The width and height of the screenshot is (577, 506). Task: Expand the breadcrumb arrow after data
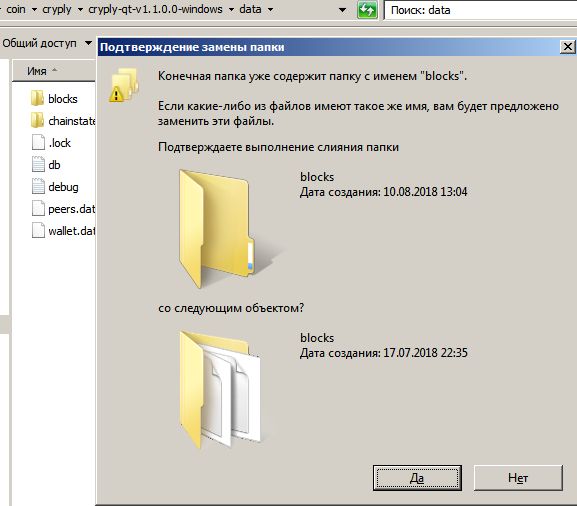[x=270, y=9]
